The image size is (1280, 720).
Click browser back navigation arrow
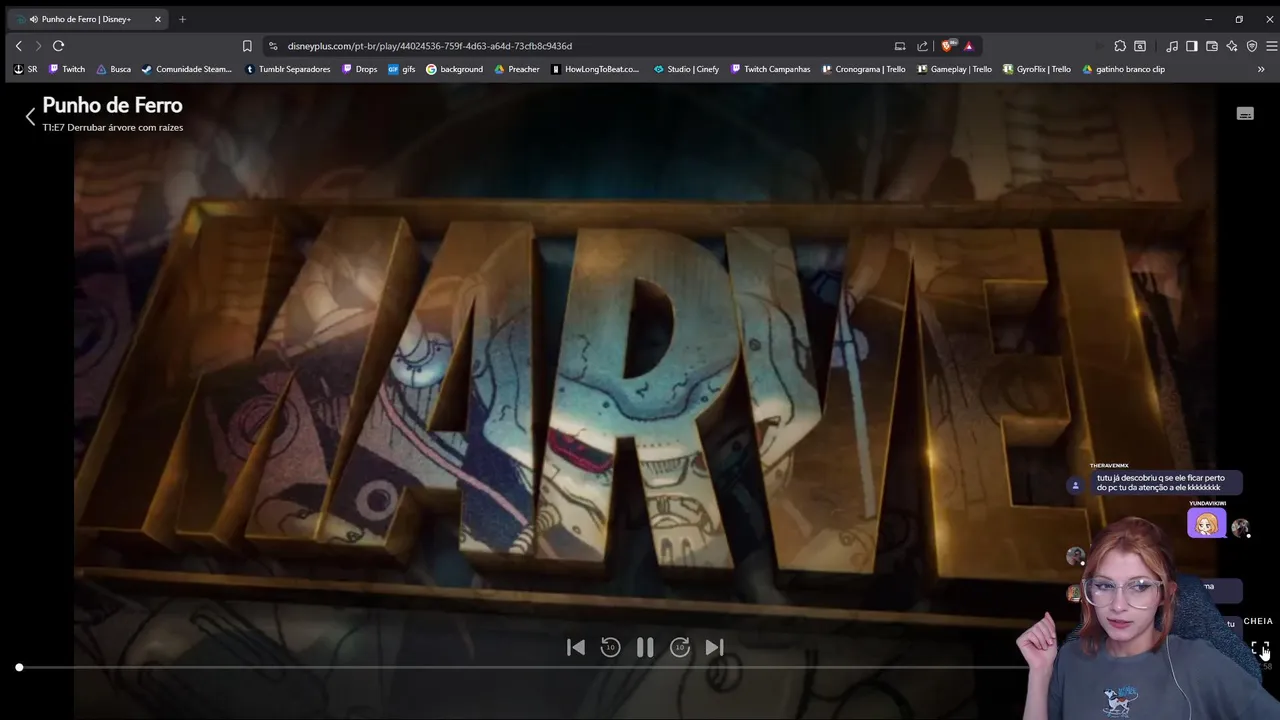click(x=18, y=46)
